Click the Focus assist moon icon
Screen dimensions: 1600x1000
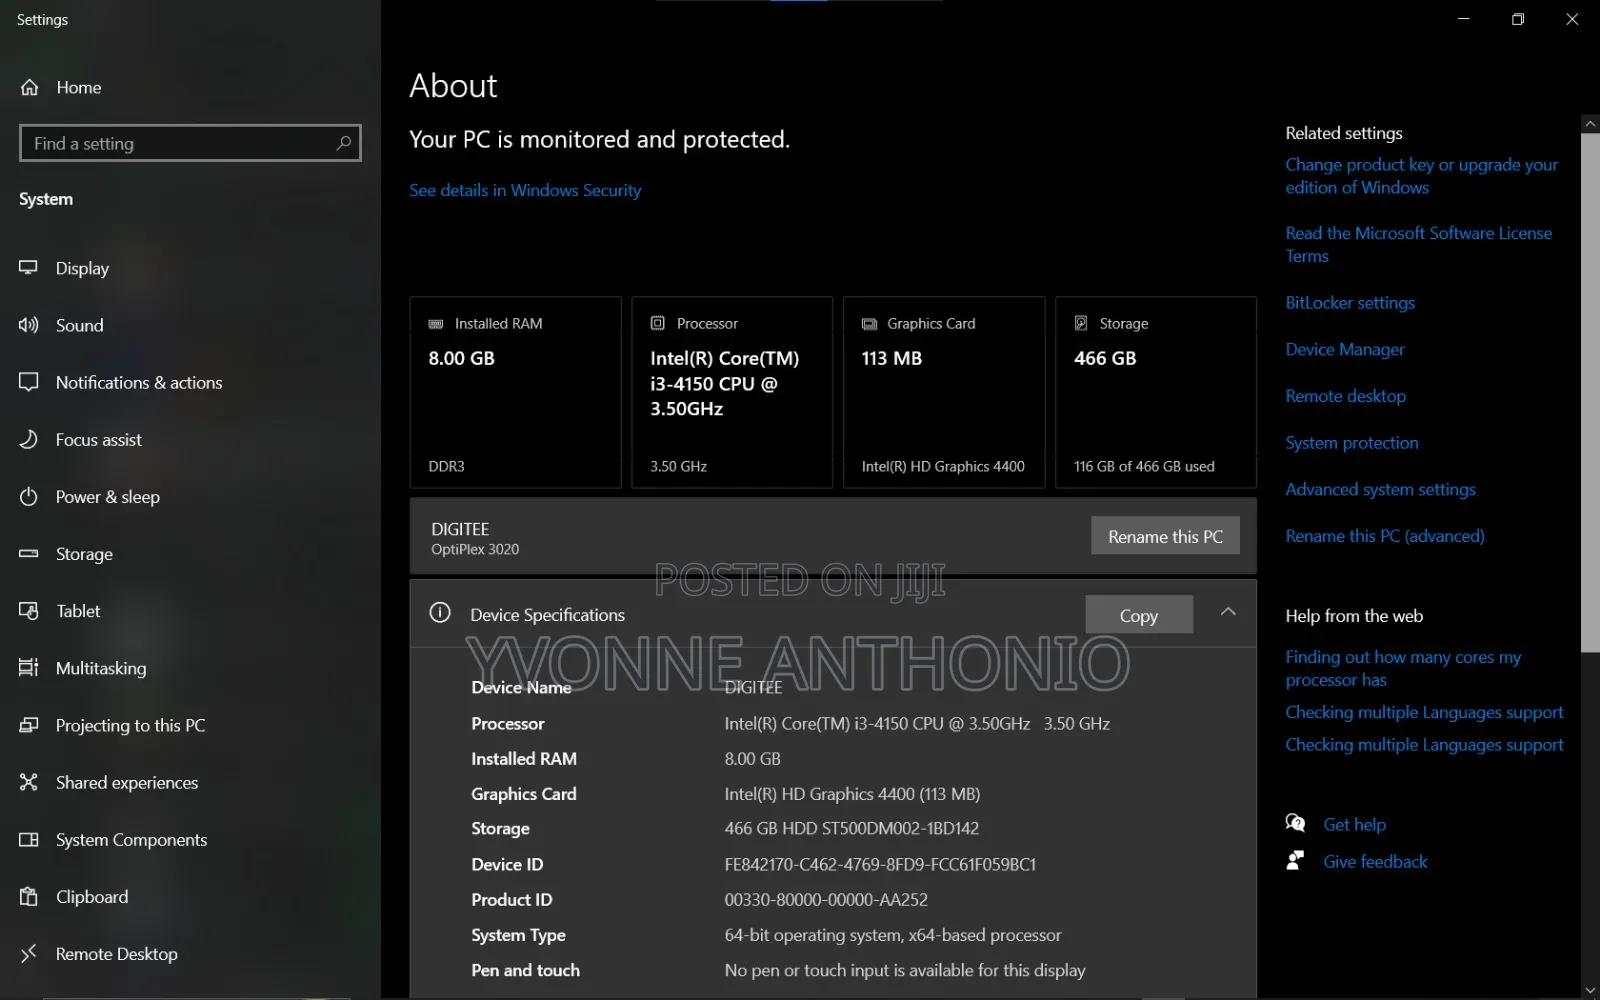coord(29,439)
